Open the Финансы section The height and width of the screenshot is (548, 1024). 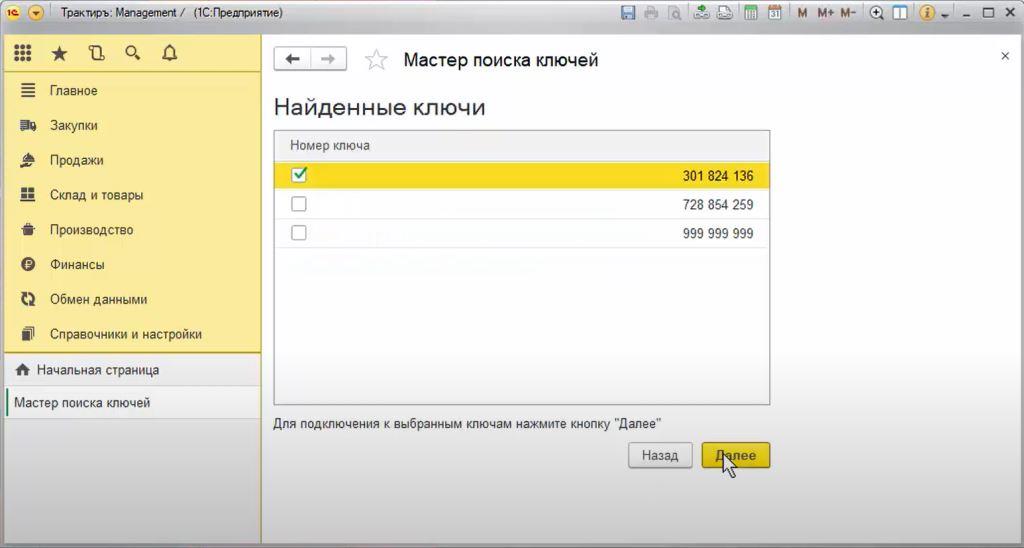click(x=77, y=265)
